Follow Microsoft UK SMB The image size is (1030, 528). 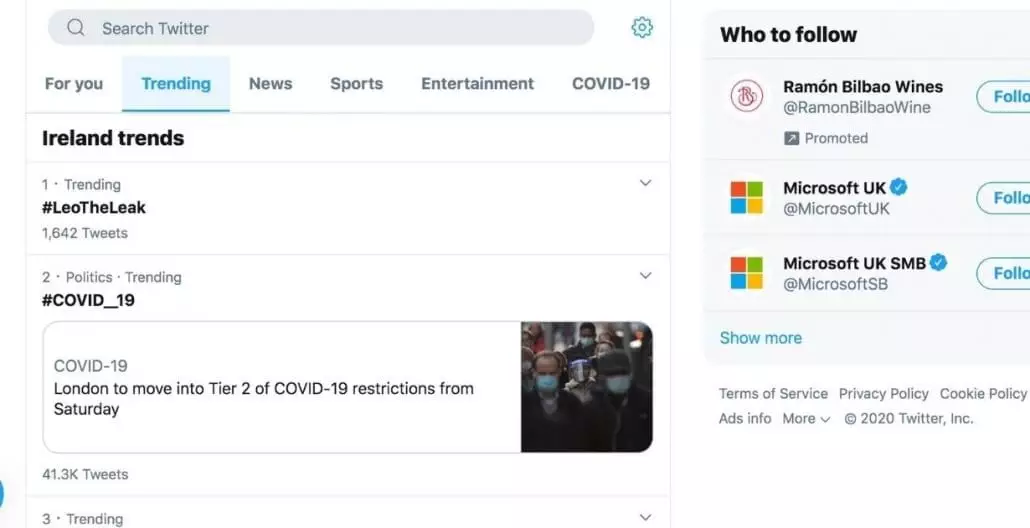tap(1003, 273)
